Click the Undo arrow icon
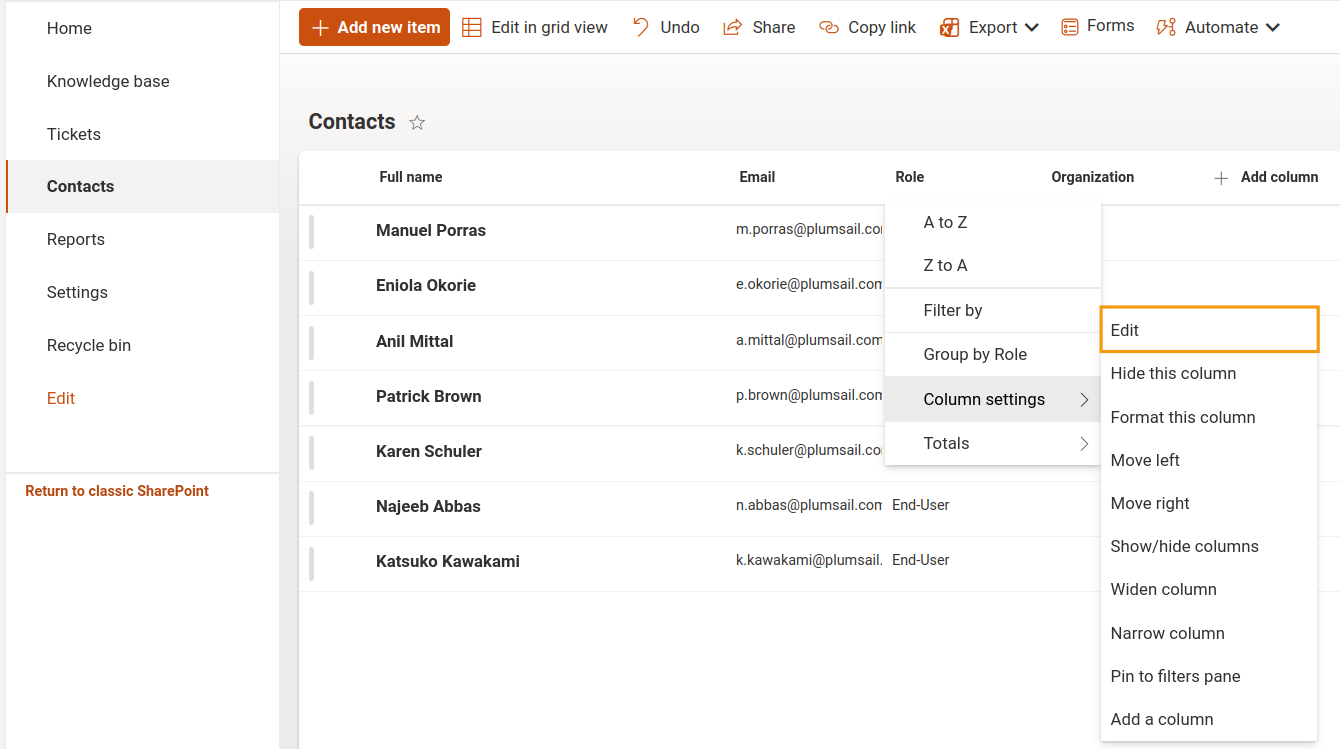 point(641,27)
